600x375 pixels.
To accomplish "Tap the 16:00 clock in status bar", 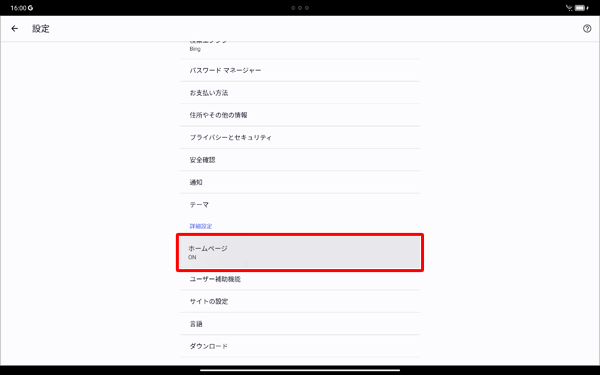I will (x=18, y=8).
